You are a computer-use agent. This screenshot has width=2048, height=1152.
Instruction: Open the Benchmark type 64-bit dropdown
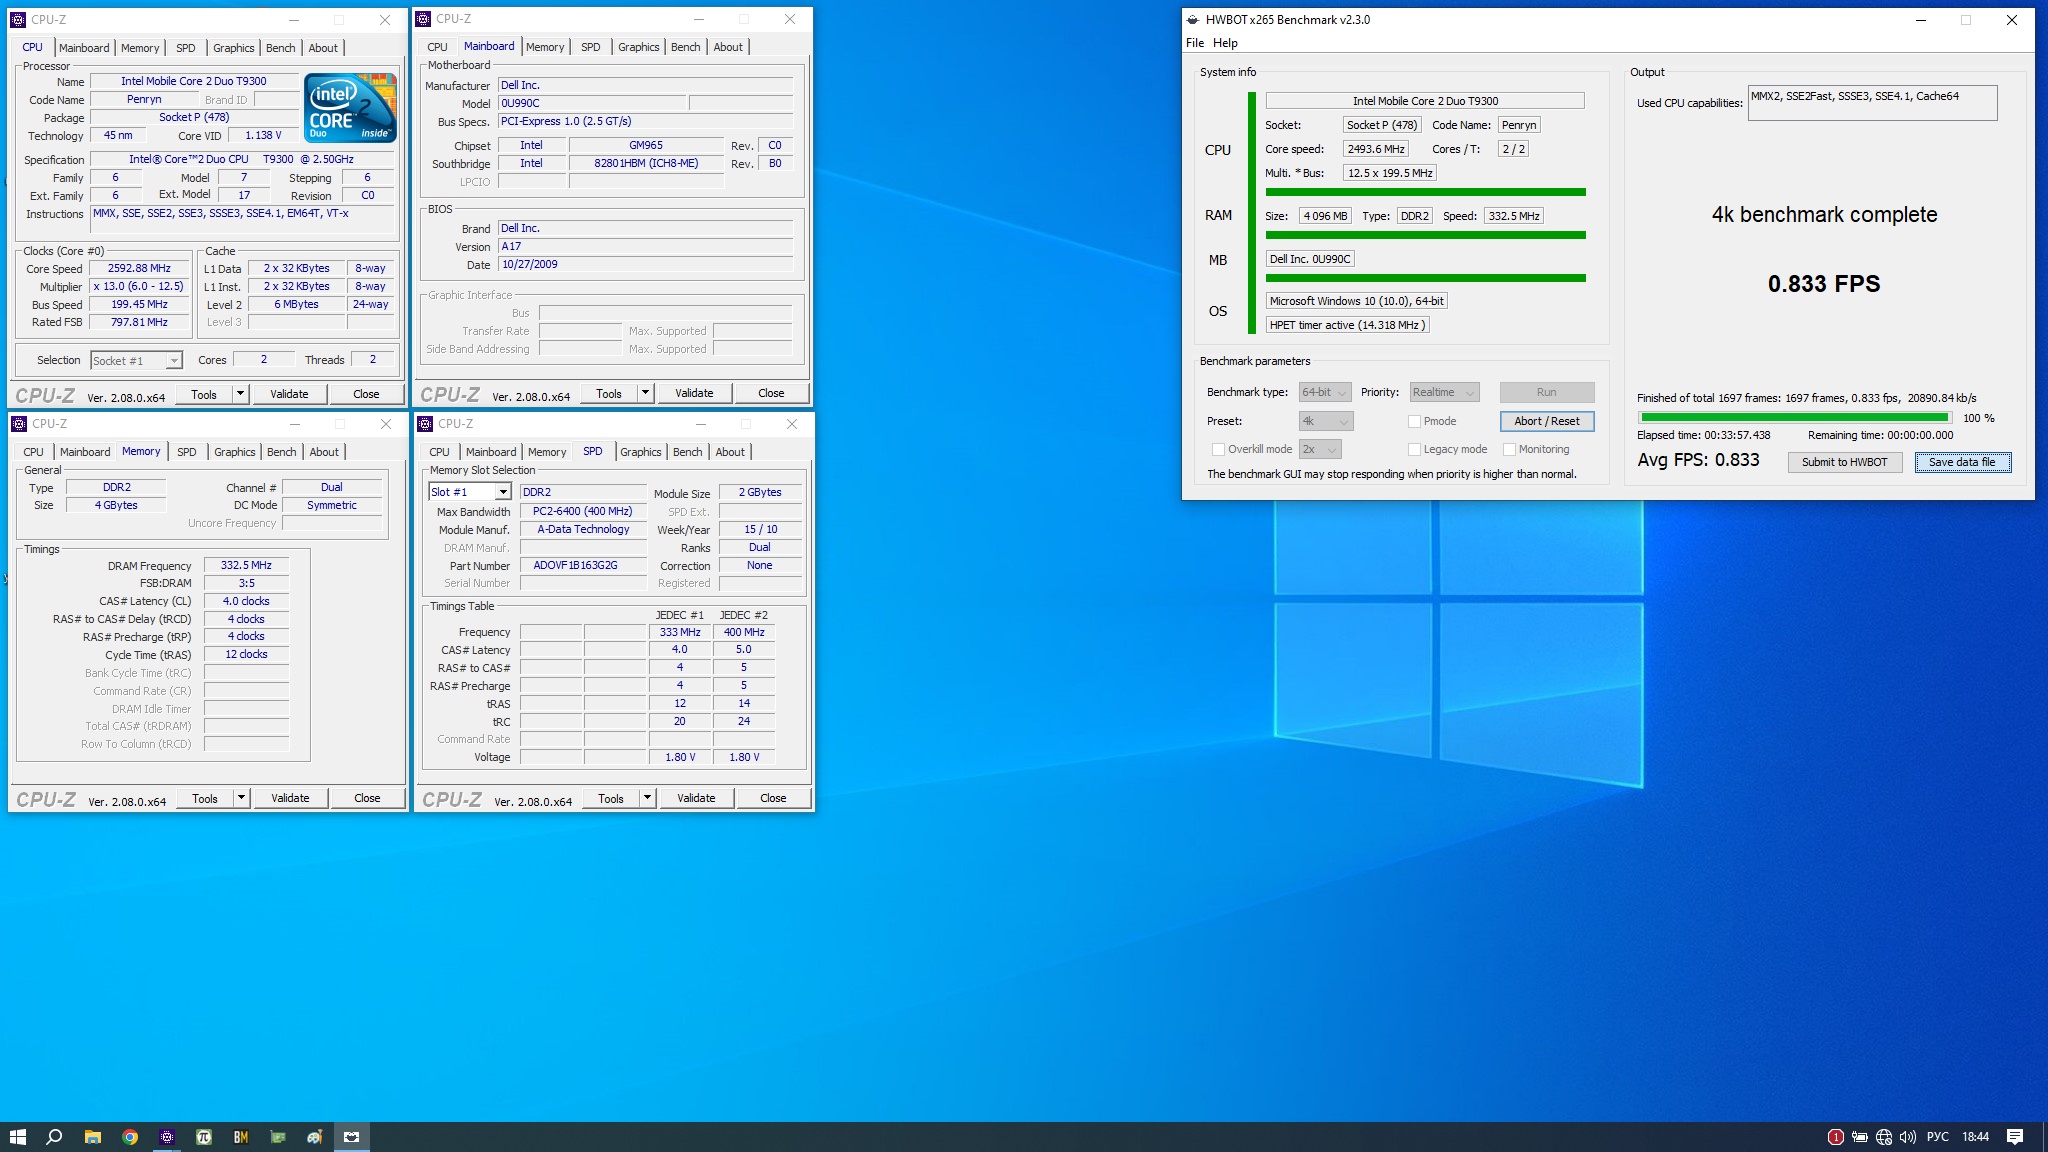coord(1325,392)
